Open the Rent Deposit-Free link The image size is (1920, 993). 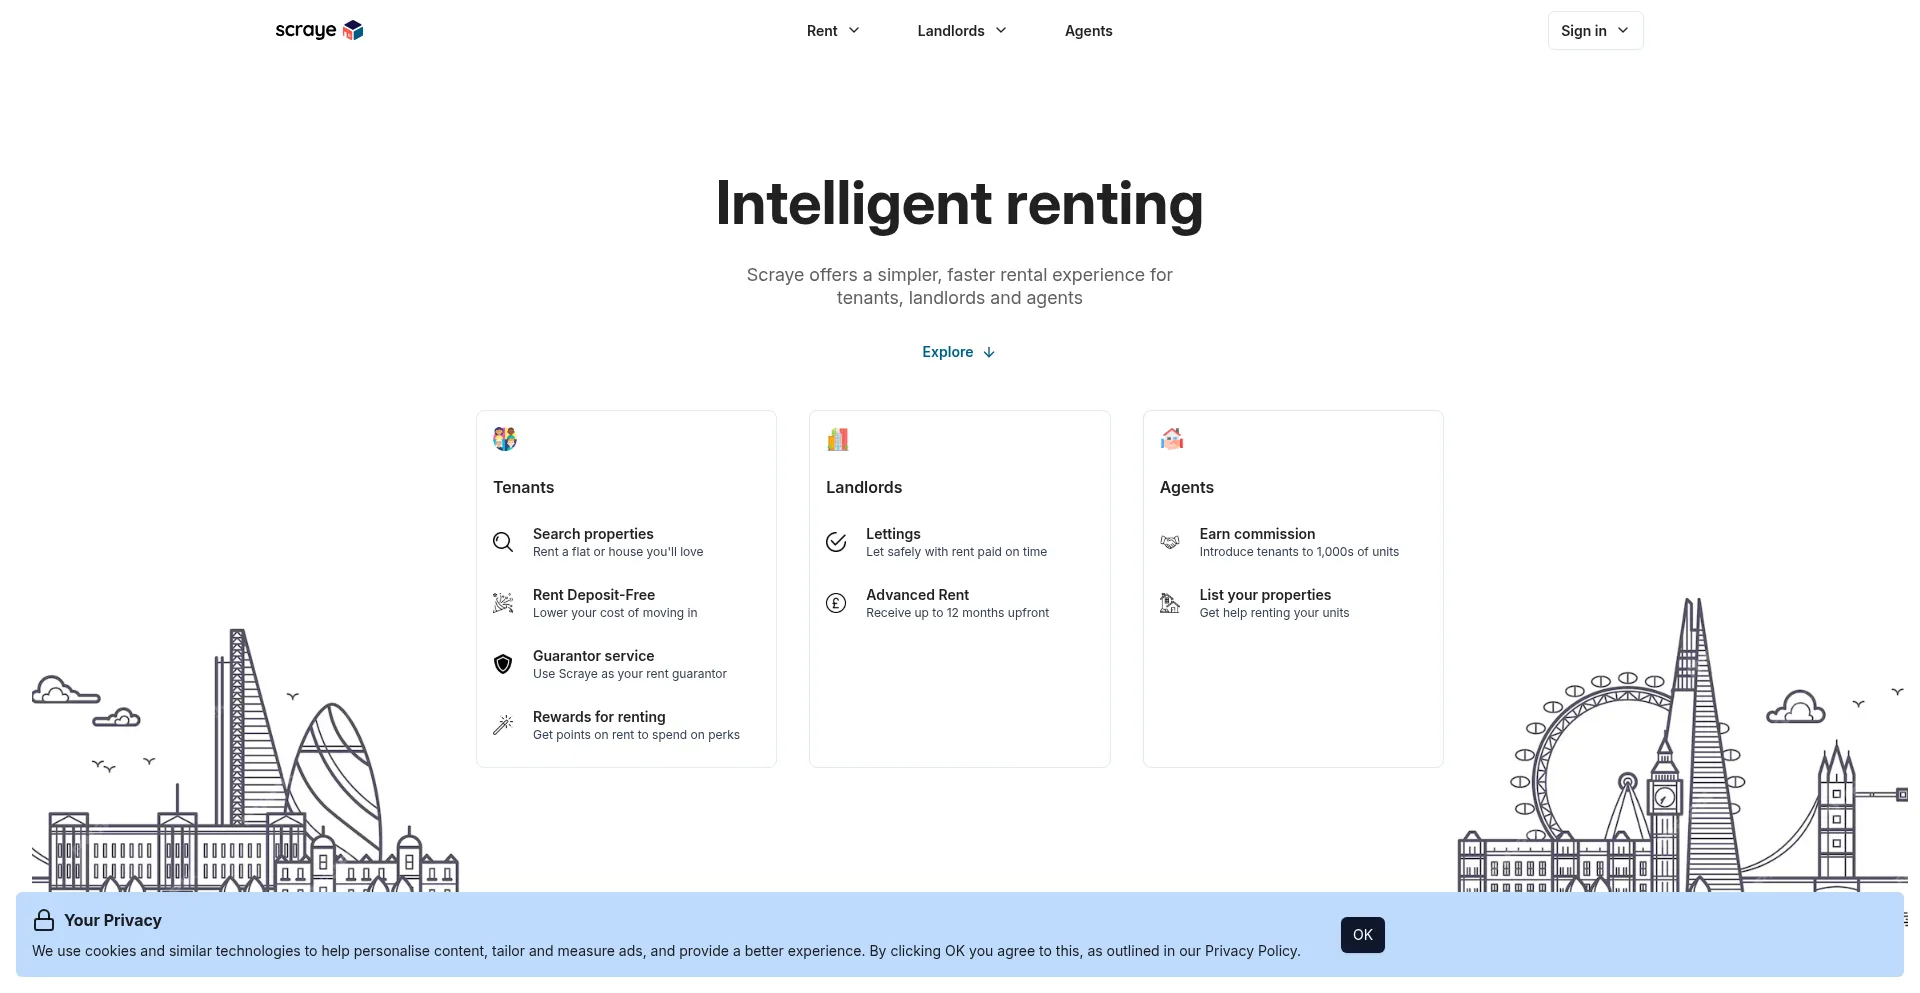tap(594, 595)
